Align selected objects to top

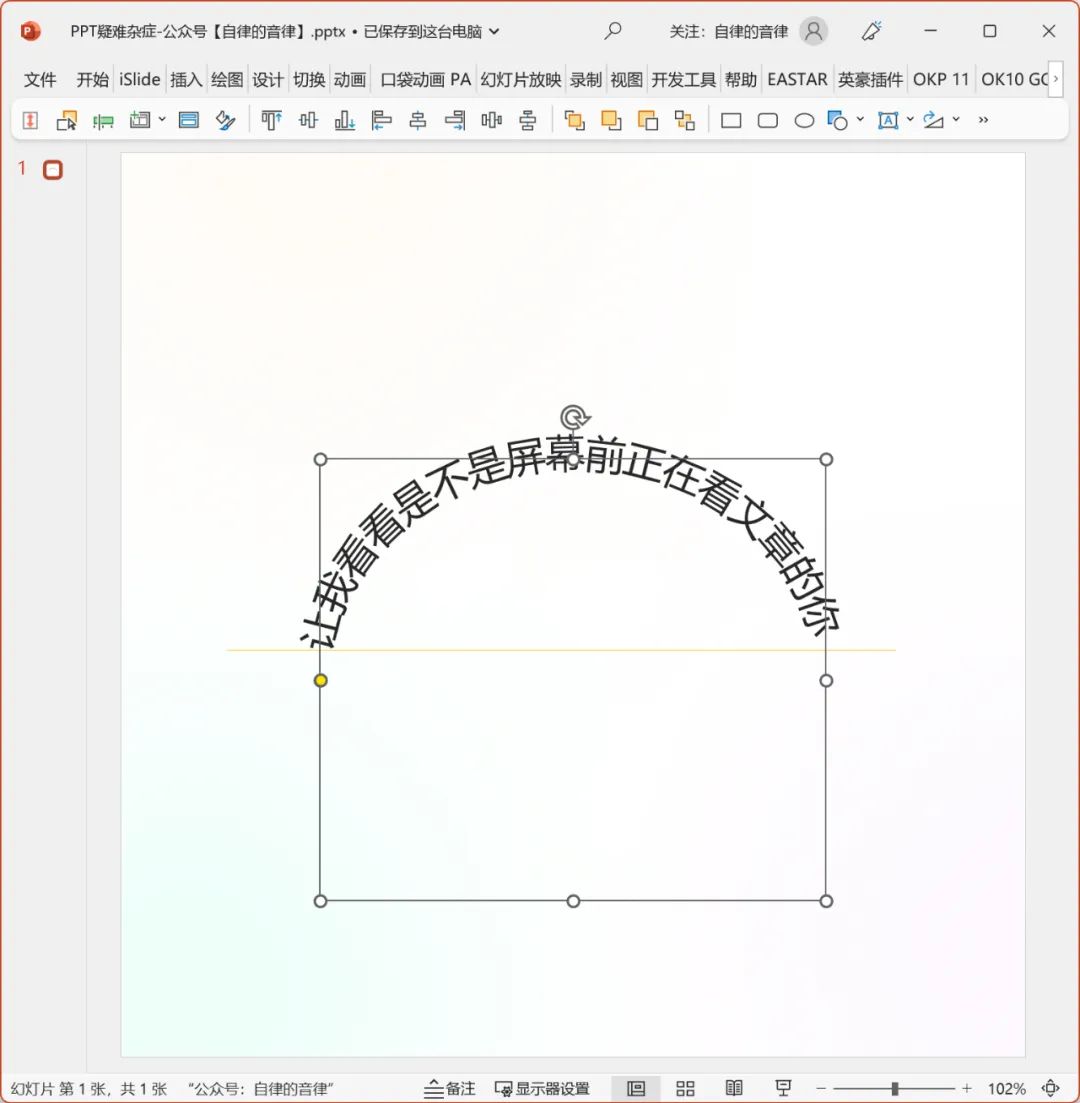[x=271, y=120]
